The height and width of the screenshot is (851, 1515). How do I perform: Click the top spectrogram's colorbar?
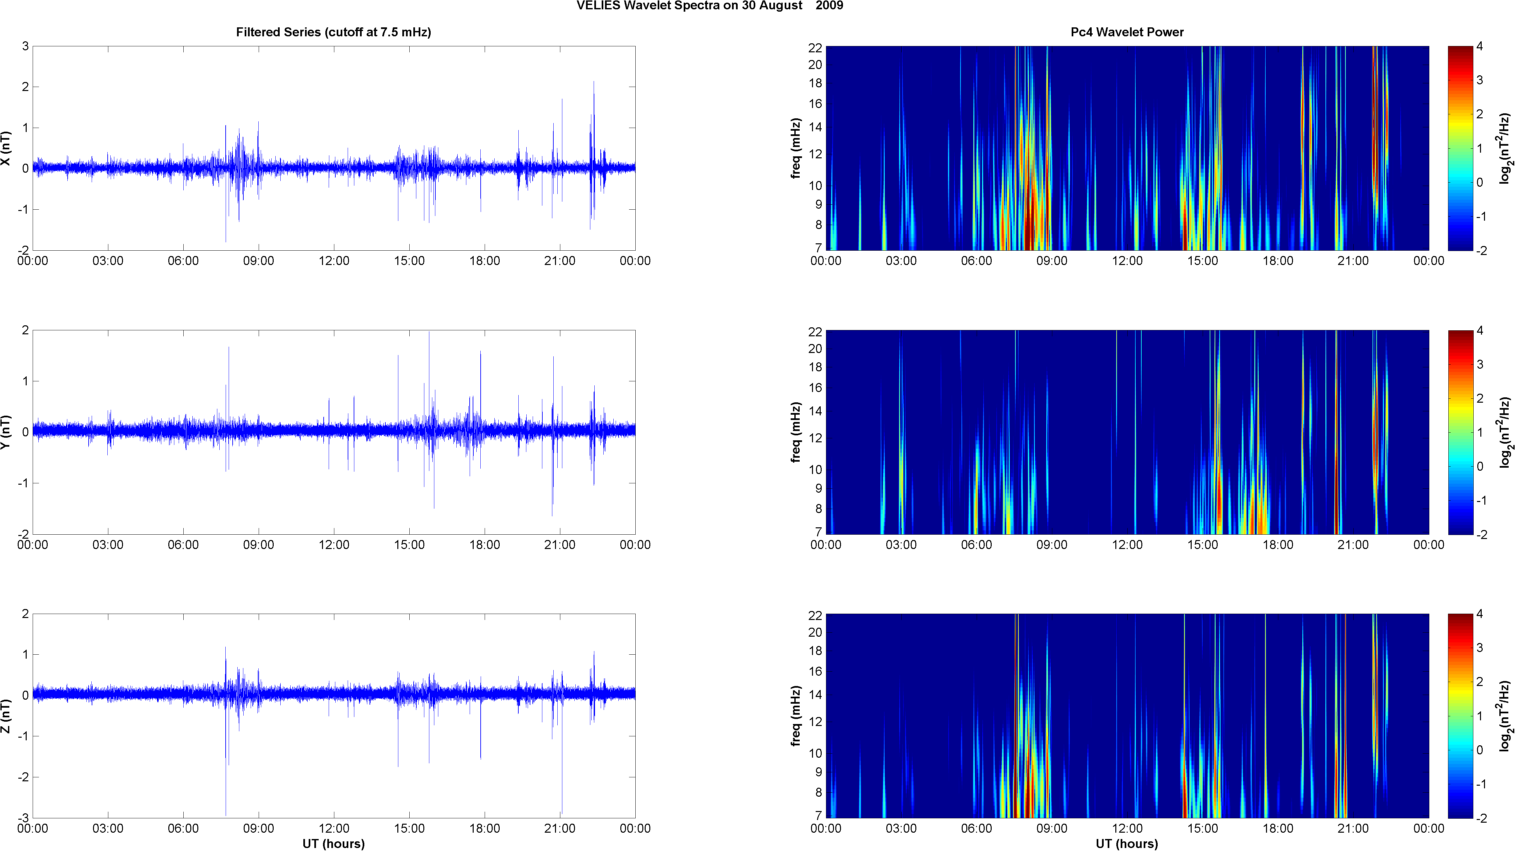(1460, 148)
